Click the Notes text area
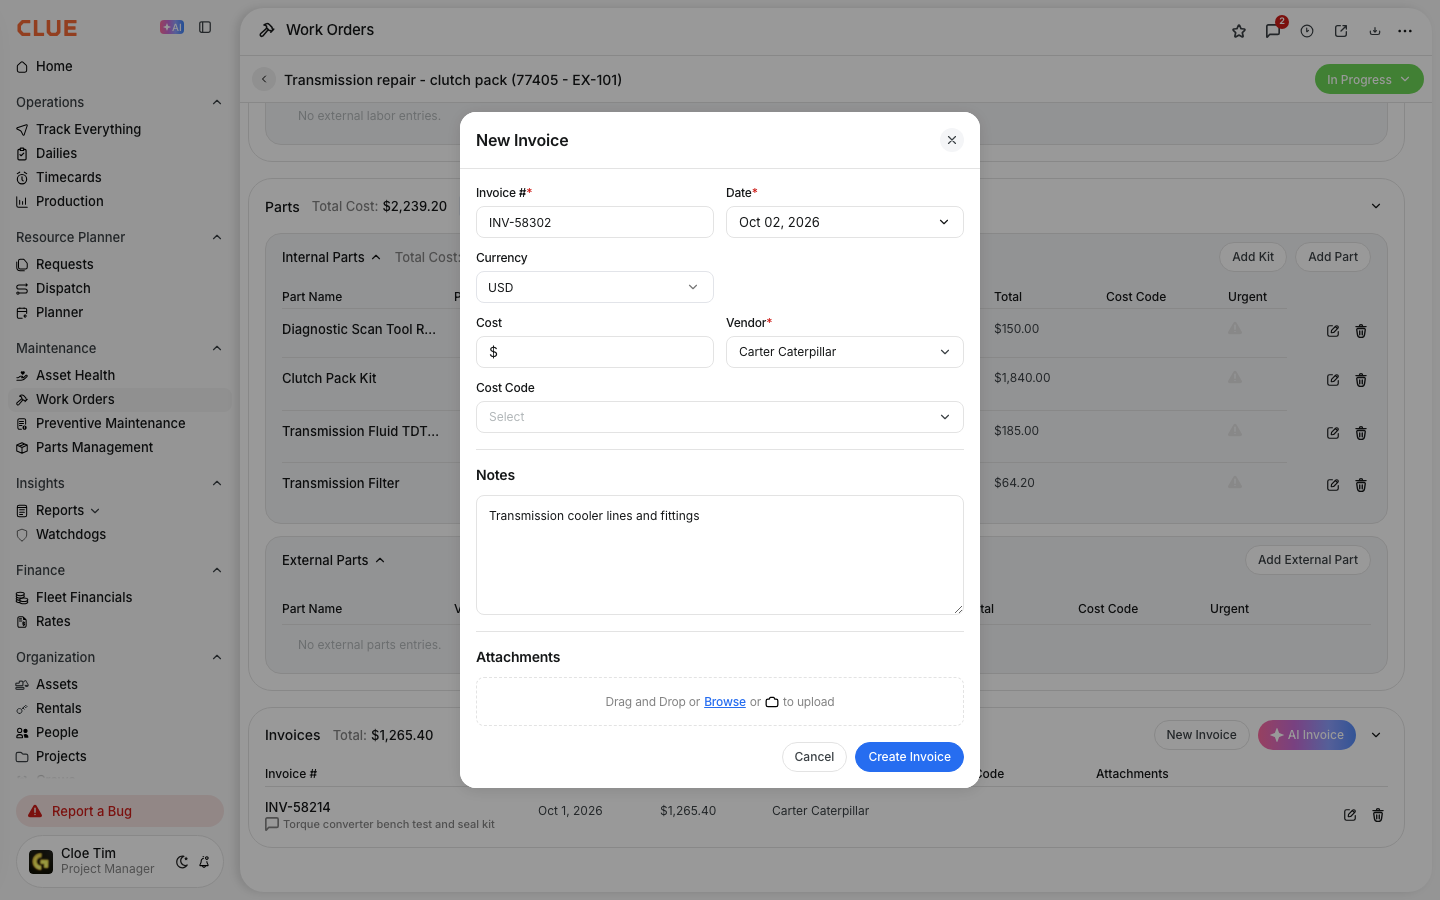 720,555
